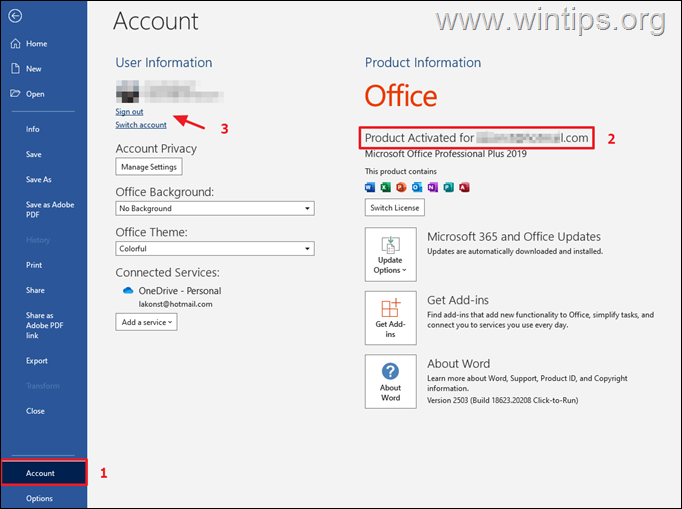Select the Account sidebar item
The width and height of the screenshot is (682, 509).
pyautogui.click(x=44, y=472)
